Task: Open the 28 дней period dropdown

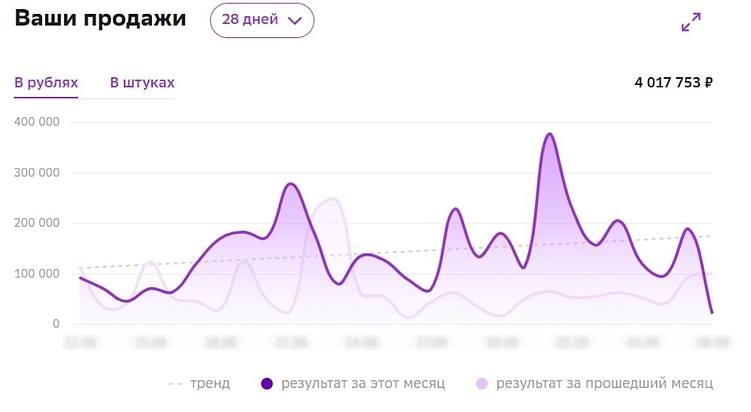Action: (x=262, y=20)
